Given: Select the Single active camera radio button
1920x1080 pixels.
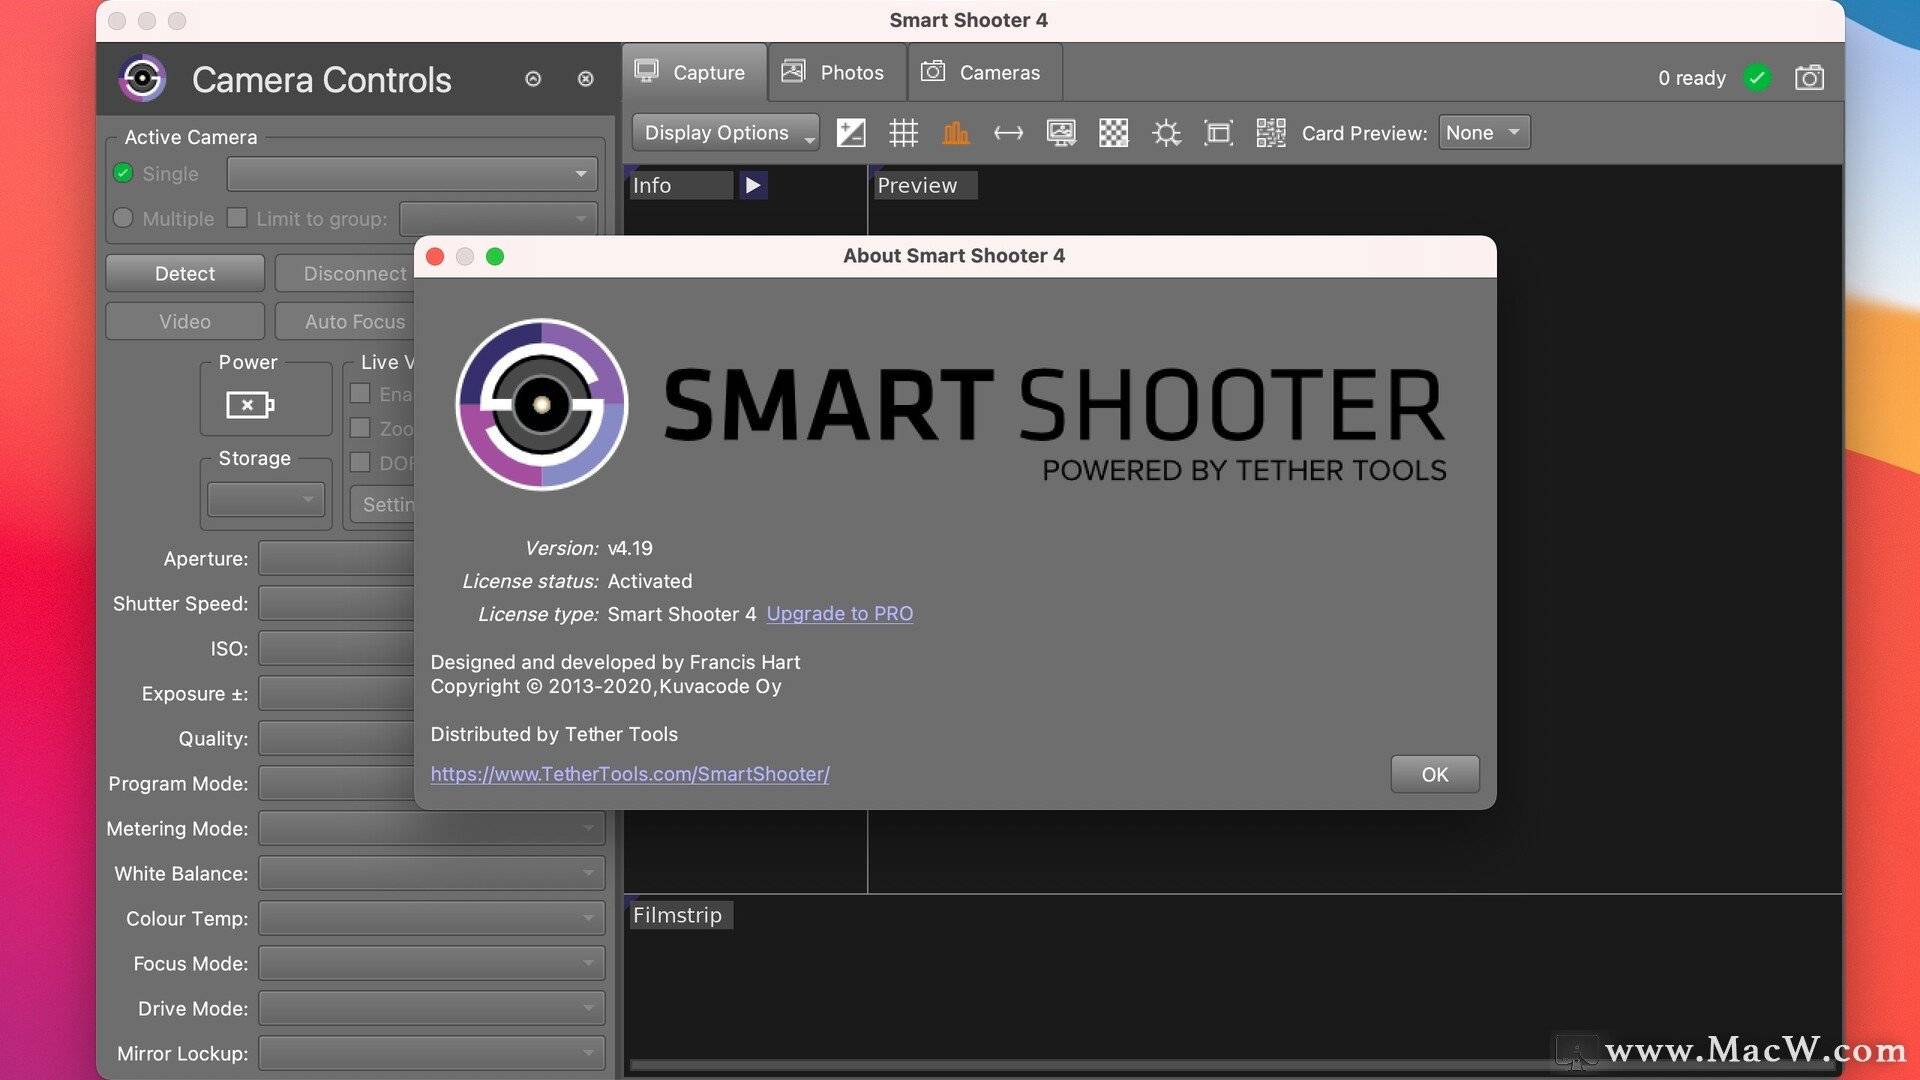Looking at the screenshot, I should pyautogui.click(x=123, y=173).
